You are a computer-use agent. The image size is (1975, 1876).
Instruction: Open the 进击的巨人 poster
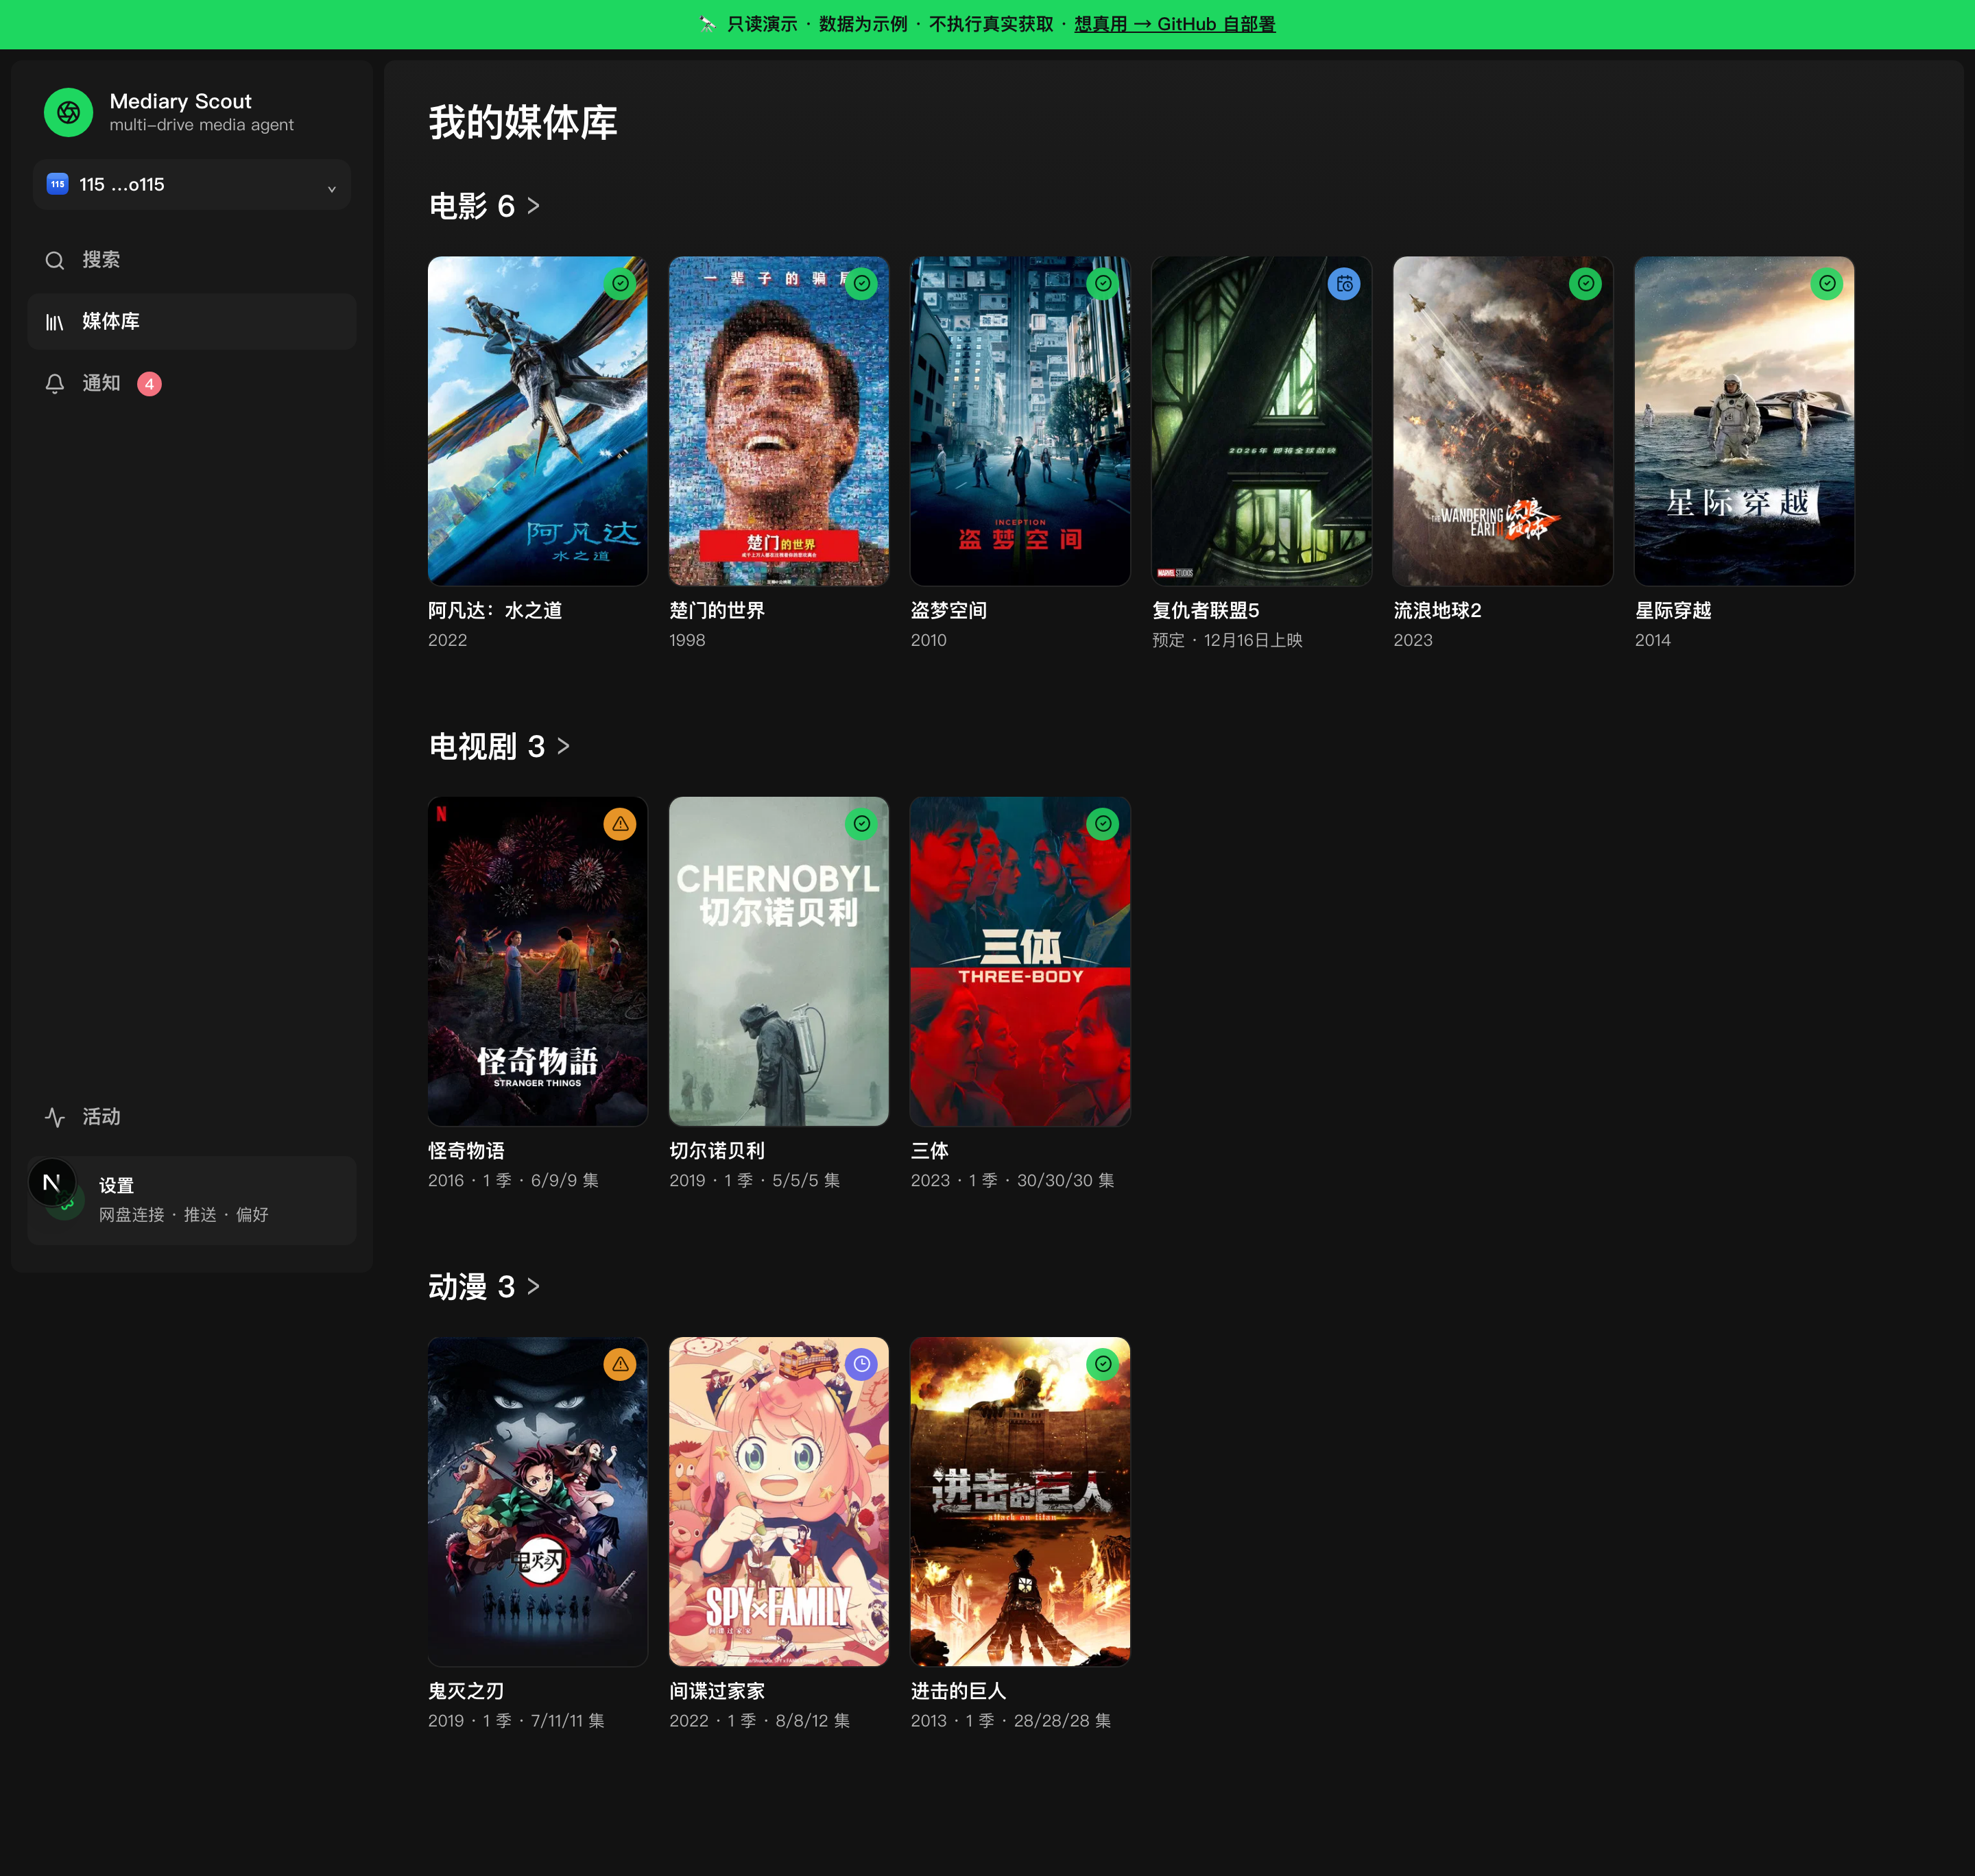coord(1020,1502)
